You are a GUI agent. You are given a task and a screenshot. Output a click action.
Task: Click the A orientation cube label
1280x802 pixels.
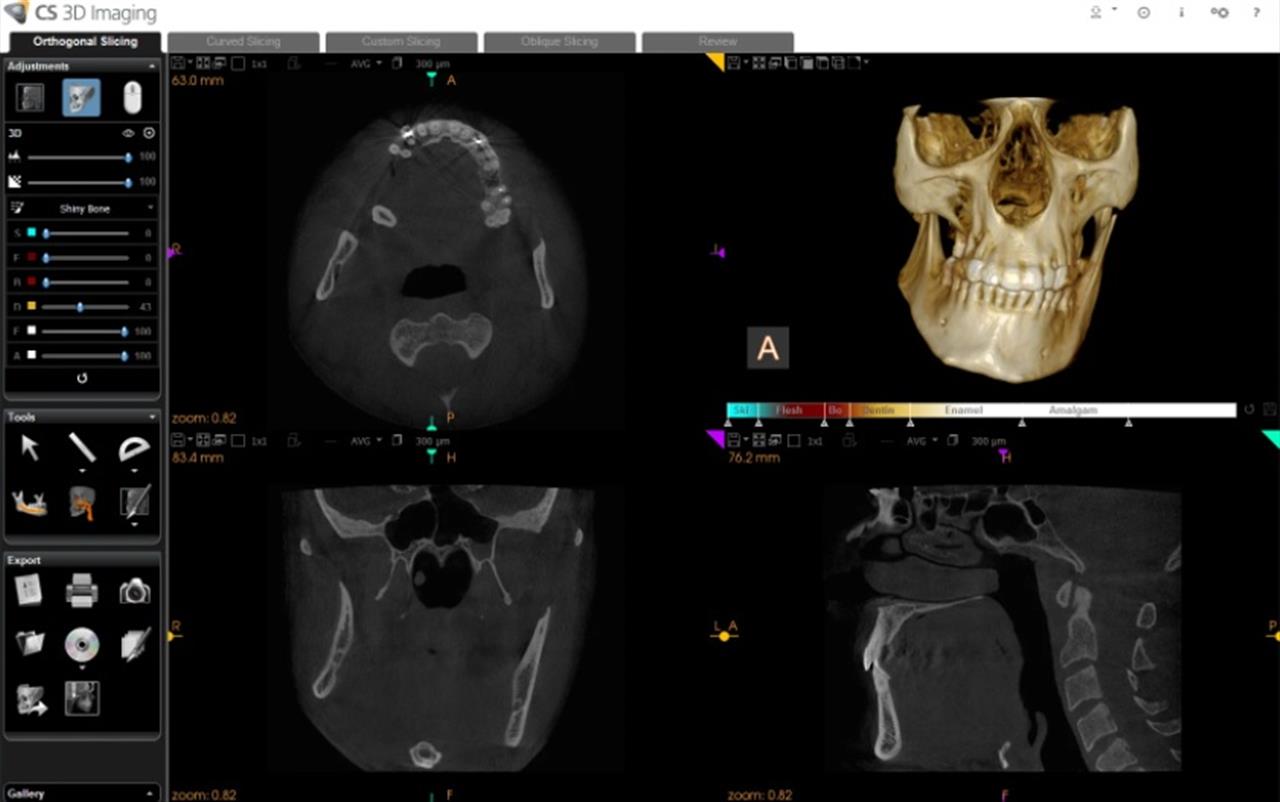767,347
